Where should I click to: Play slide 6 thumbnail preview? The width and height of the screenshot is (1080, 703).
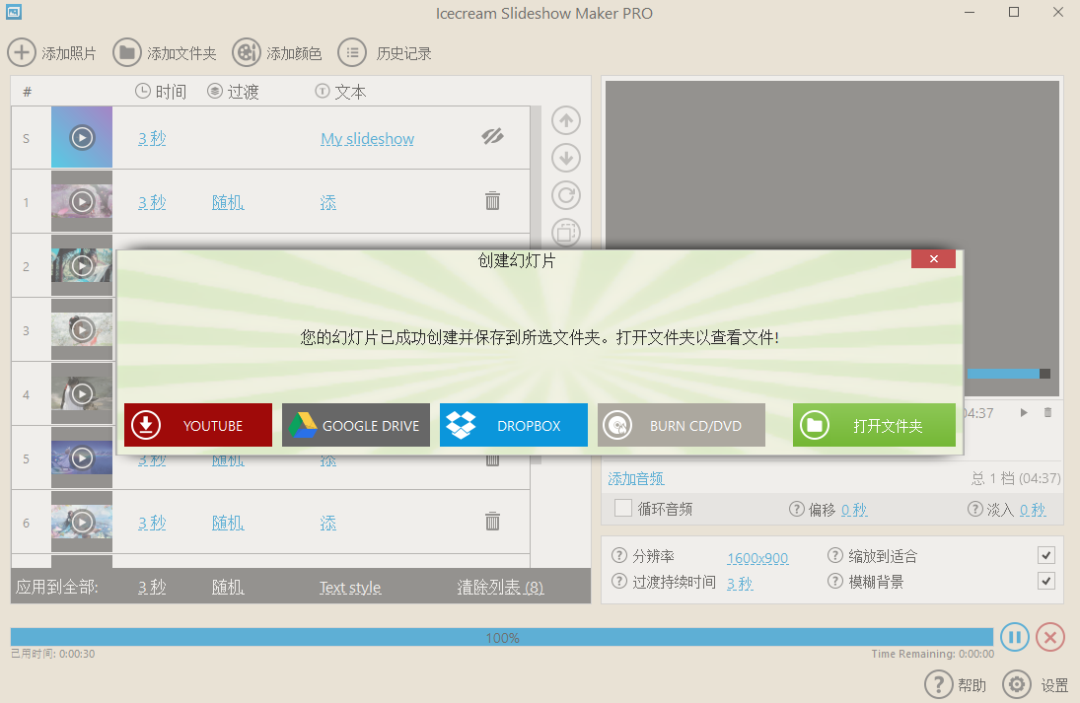pos(82,522)
